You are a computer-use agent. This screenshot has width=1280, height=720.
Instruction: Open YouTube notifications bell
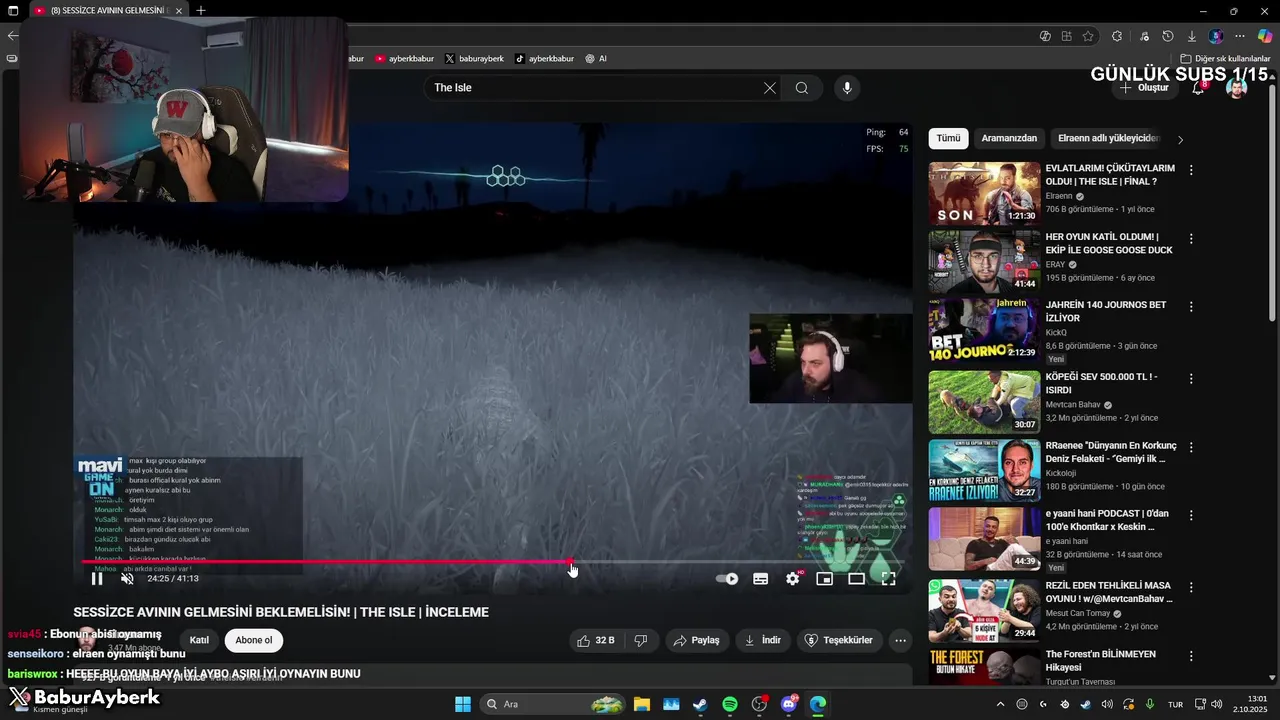(1198, 88)
